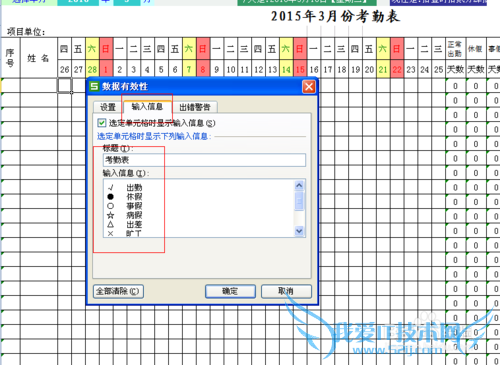Click inside the 输入信息 text area
The height and width of the screenshot is (365, 500).
click(199, 208)
